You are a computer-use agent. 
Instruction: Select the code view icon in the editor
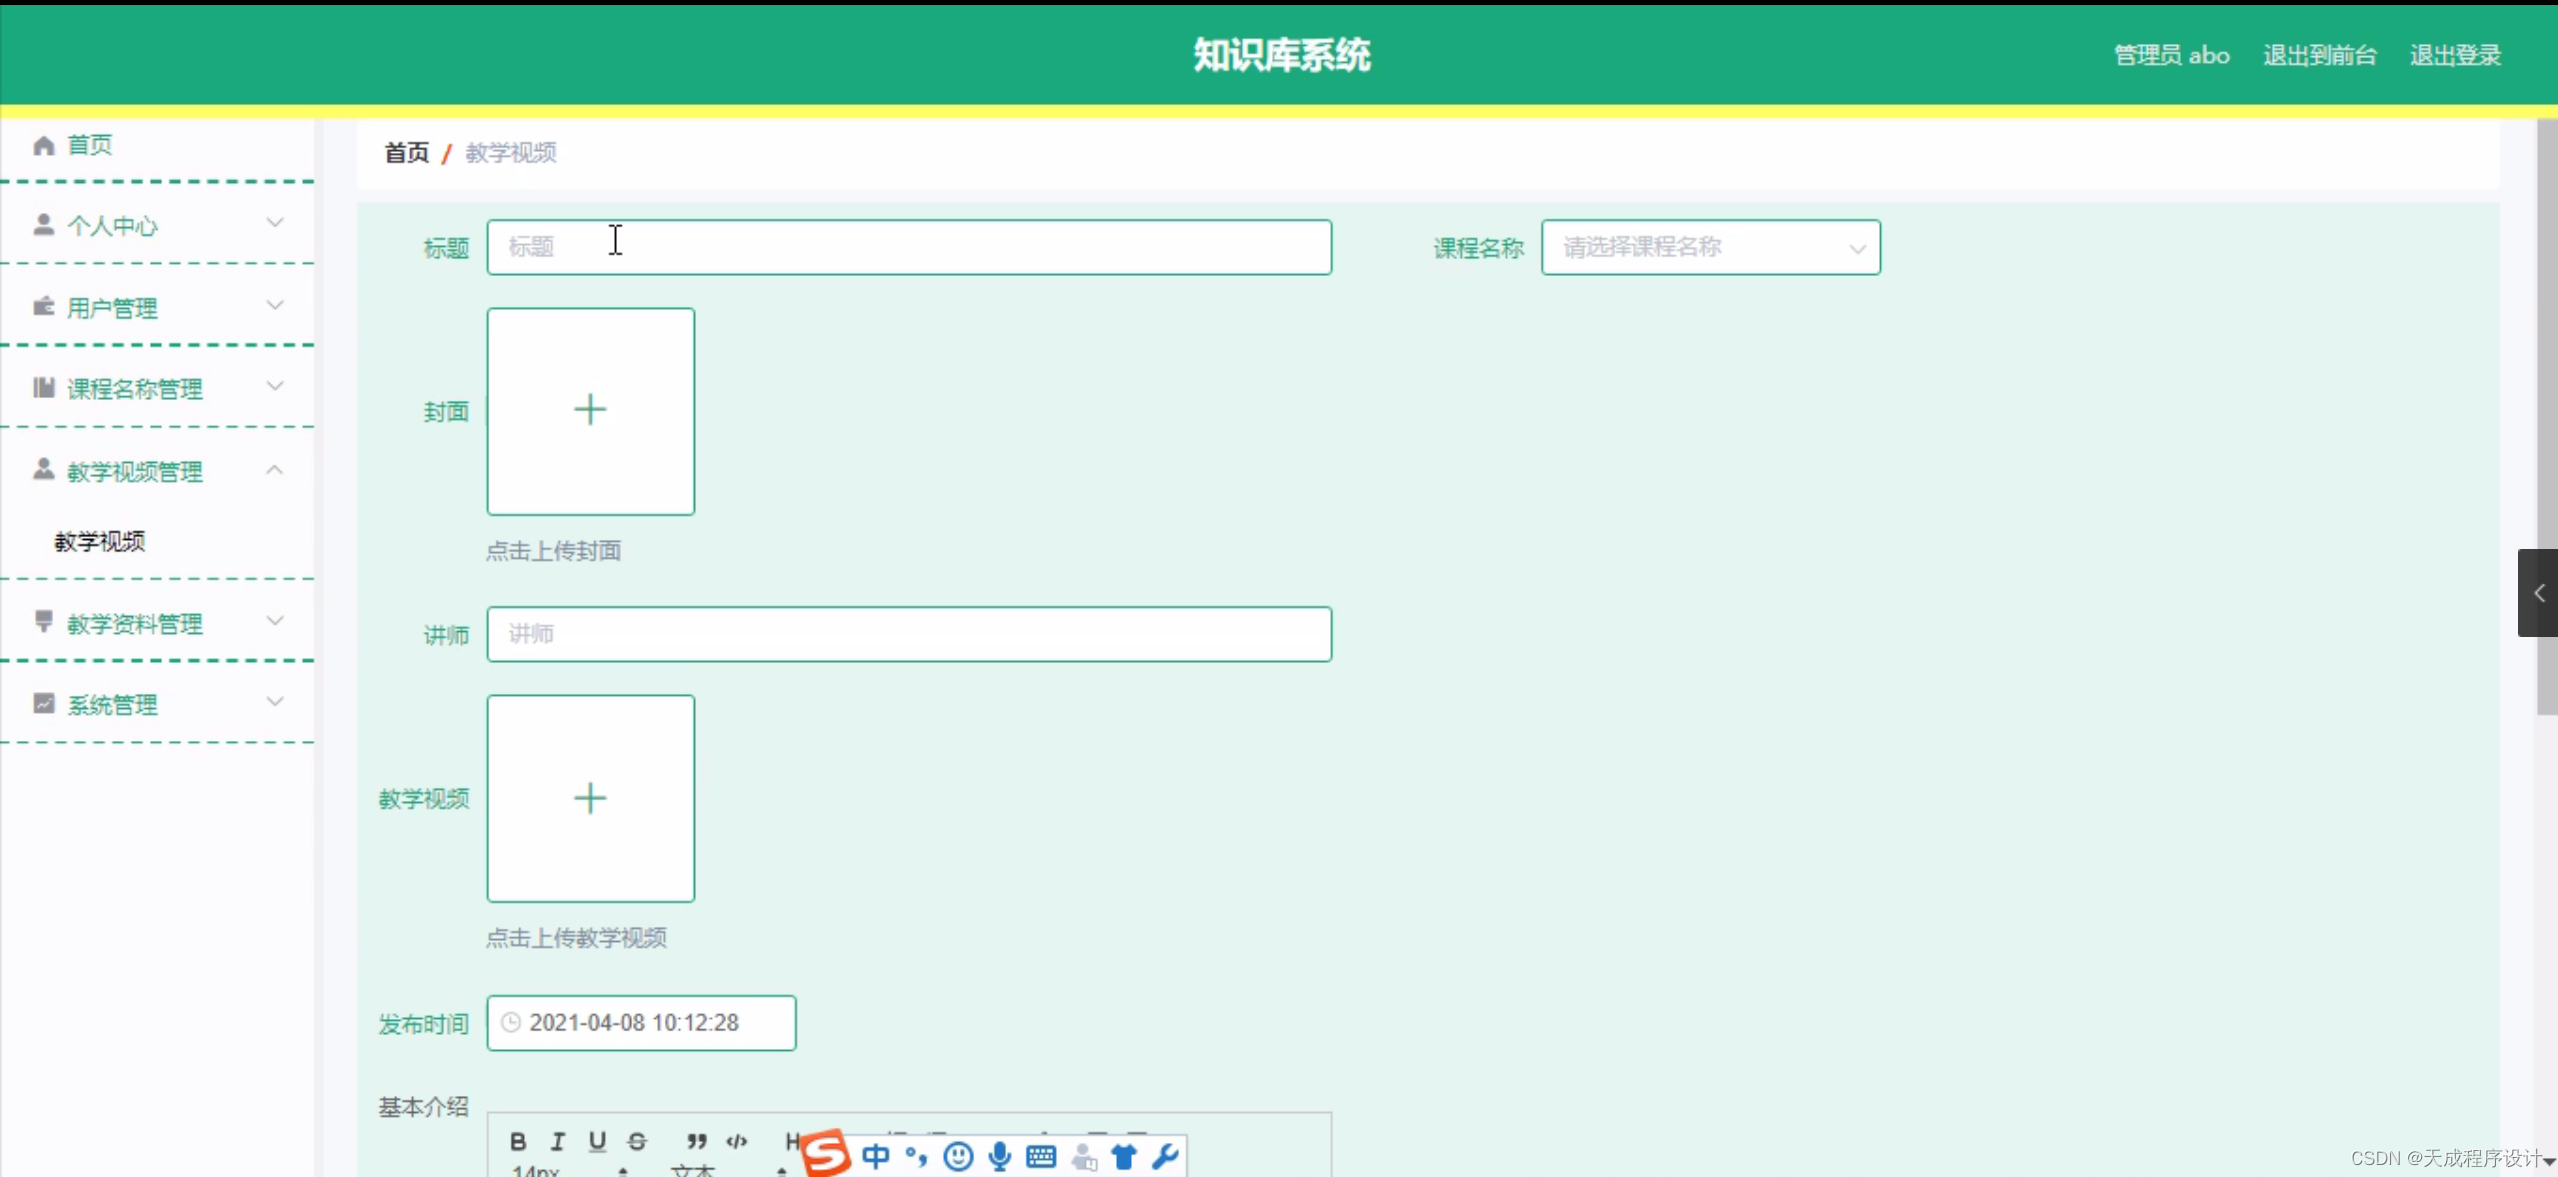point(735,1141)
